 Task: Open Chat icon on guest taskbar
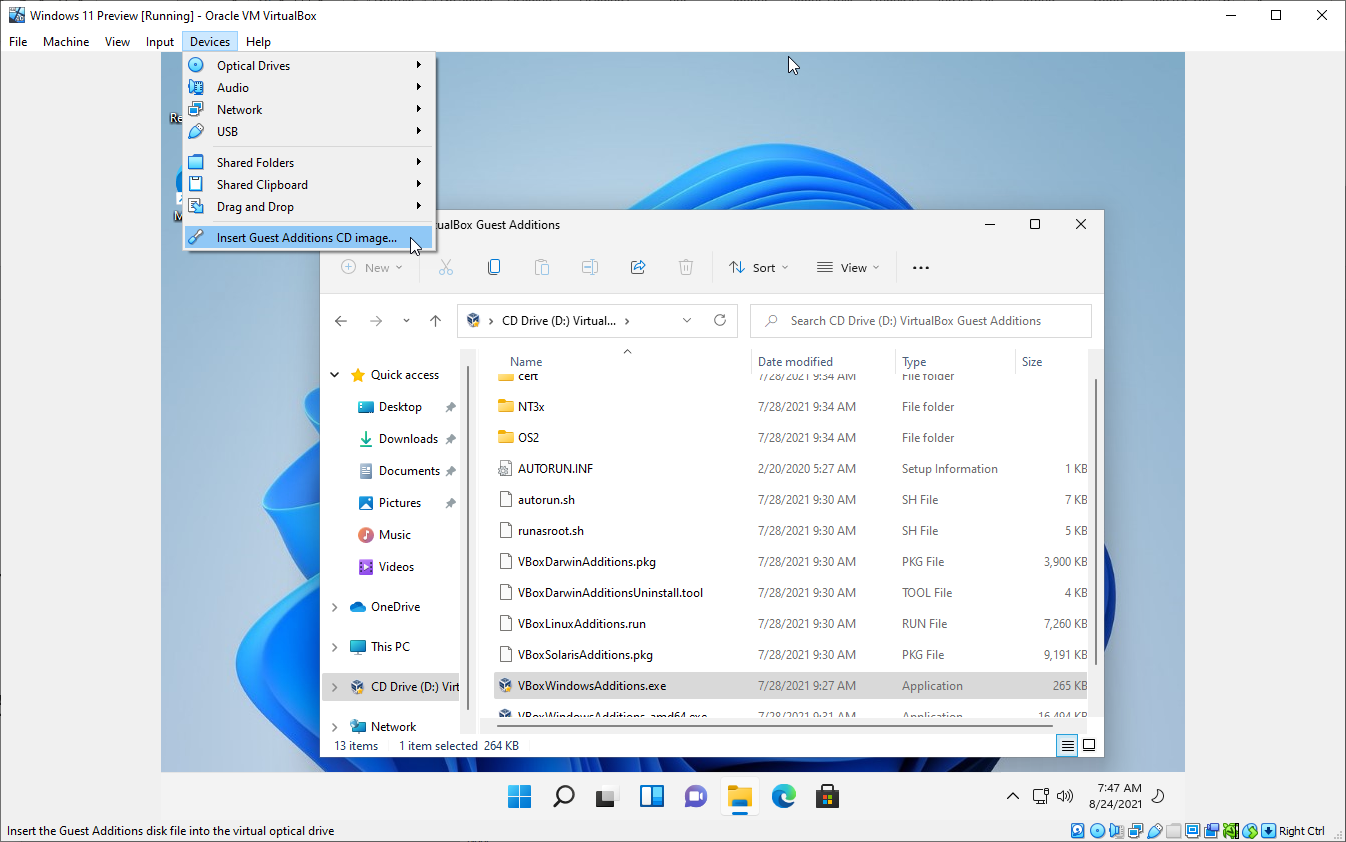pyautogui.click(x=695, y=796)
